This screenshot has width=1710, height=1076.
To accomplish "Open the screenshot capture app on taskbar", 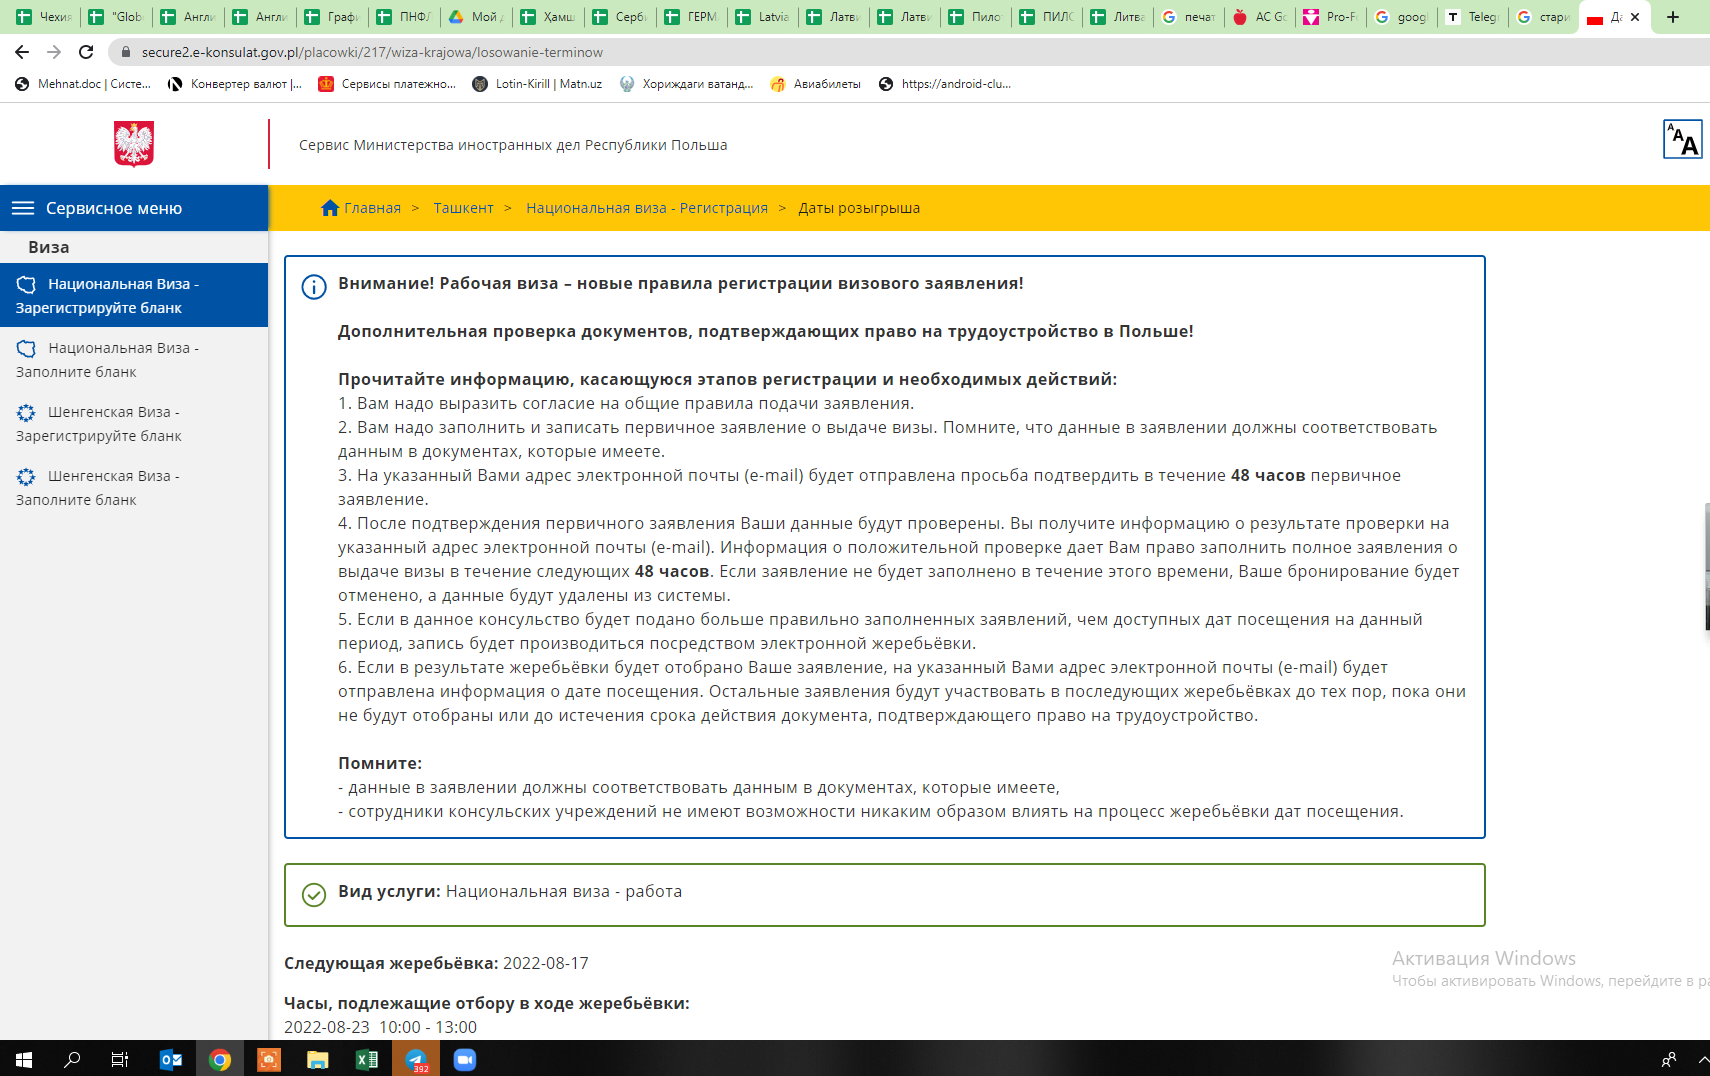I will pyautogui.click(x=269, y=1059).
